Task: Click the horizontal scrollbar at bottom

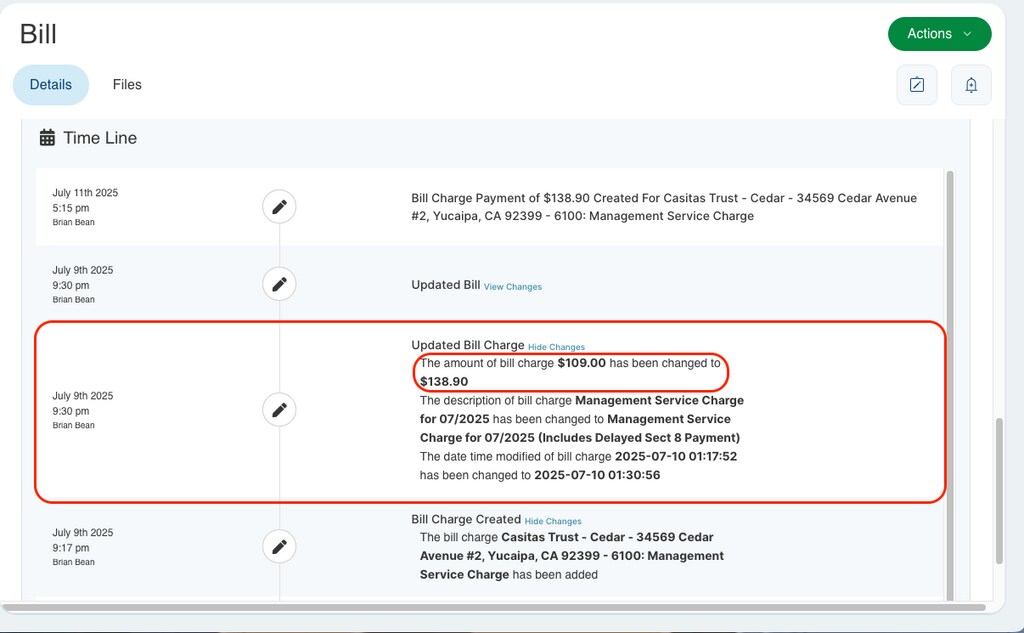Action: tap(494, 607)
